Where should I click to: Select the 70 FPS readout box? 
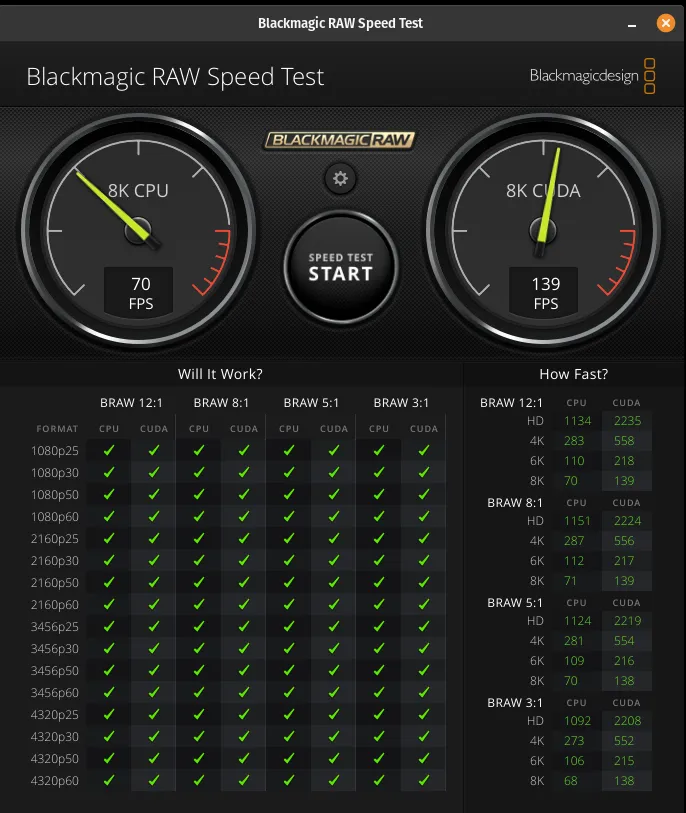(141, 292)
